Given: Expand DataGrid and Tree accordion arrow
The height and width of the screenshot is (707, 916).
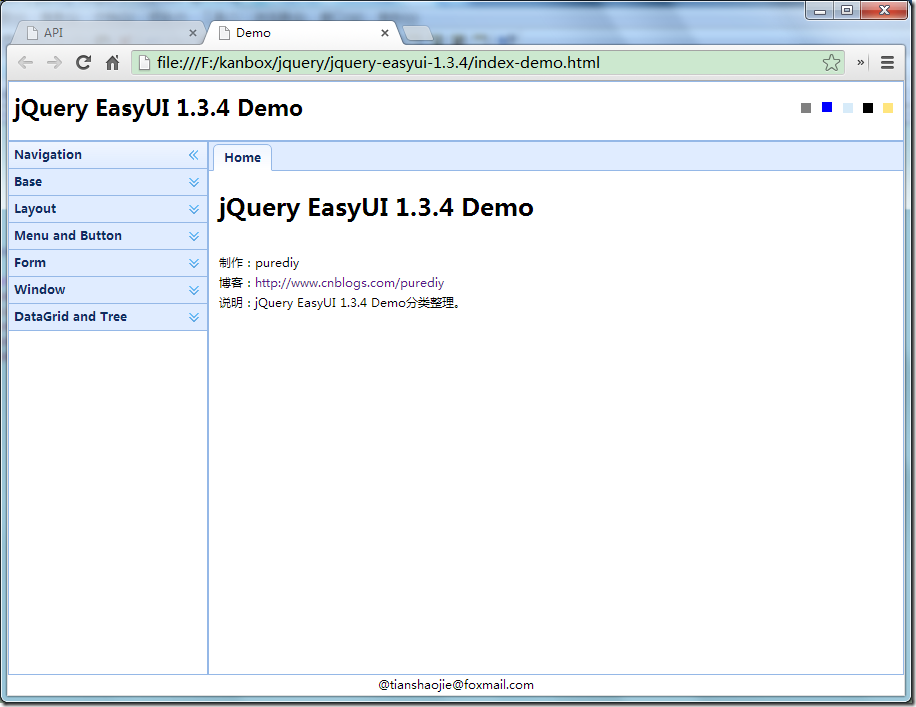Looking at the screenshot, I should pyautogui.click(x=194, y=317).
